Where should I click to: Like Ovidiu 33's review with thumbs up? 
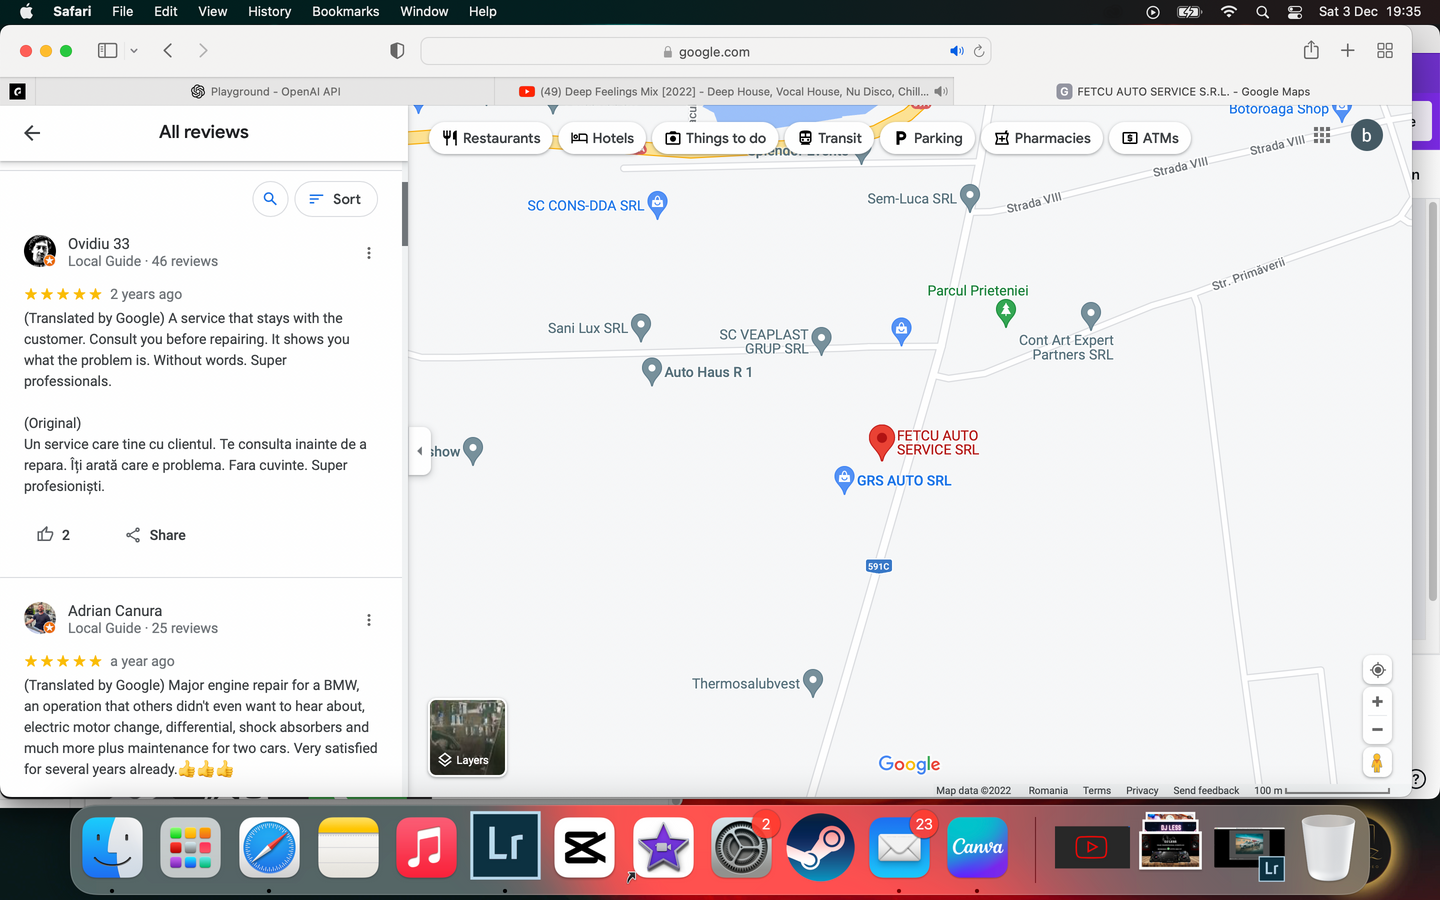[x=45, y=535]
